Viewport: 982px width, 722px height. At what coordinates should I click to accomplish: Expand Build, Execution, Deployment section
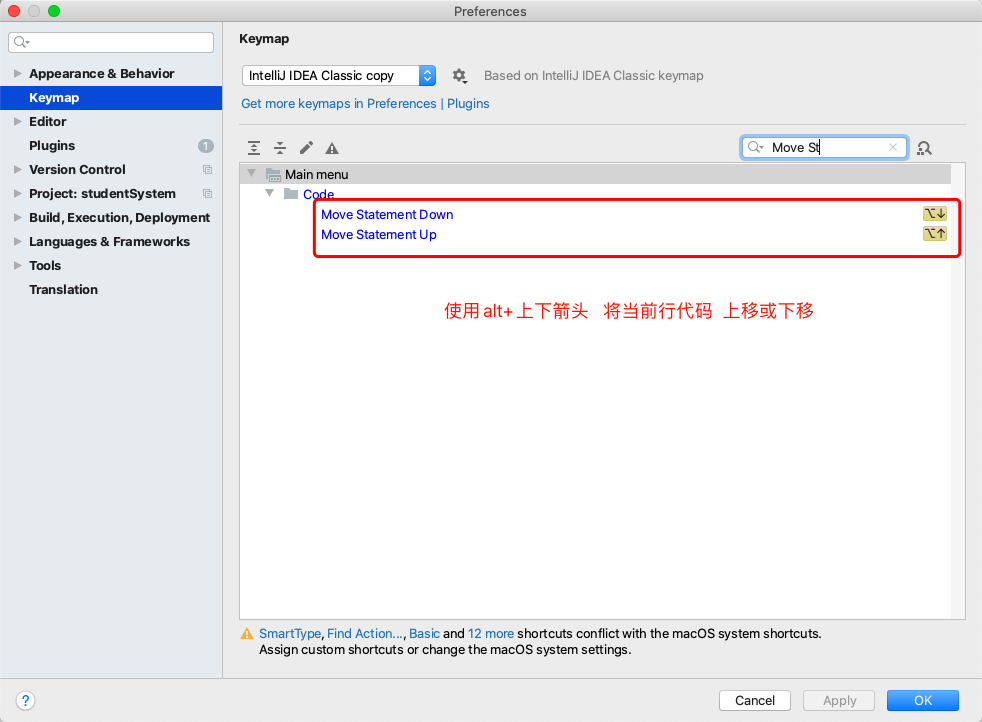tap(18, 217)
